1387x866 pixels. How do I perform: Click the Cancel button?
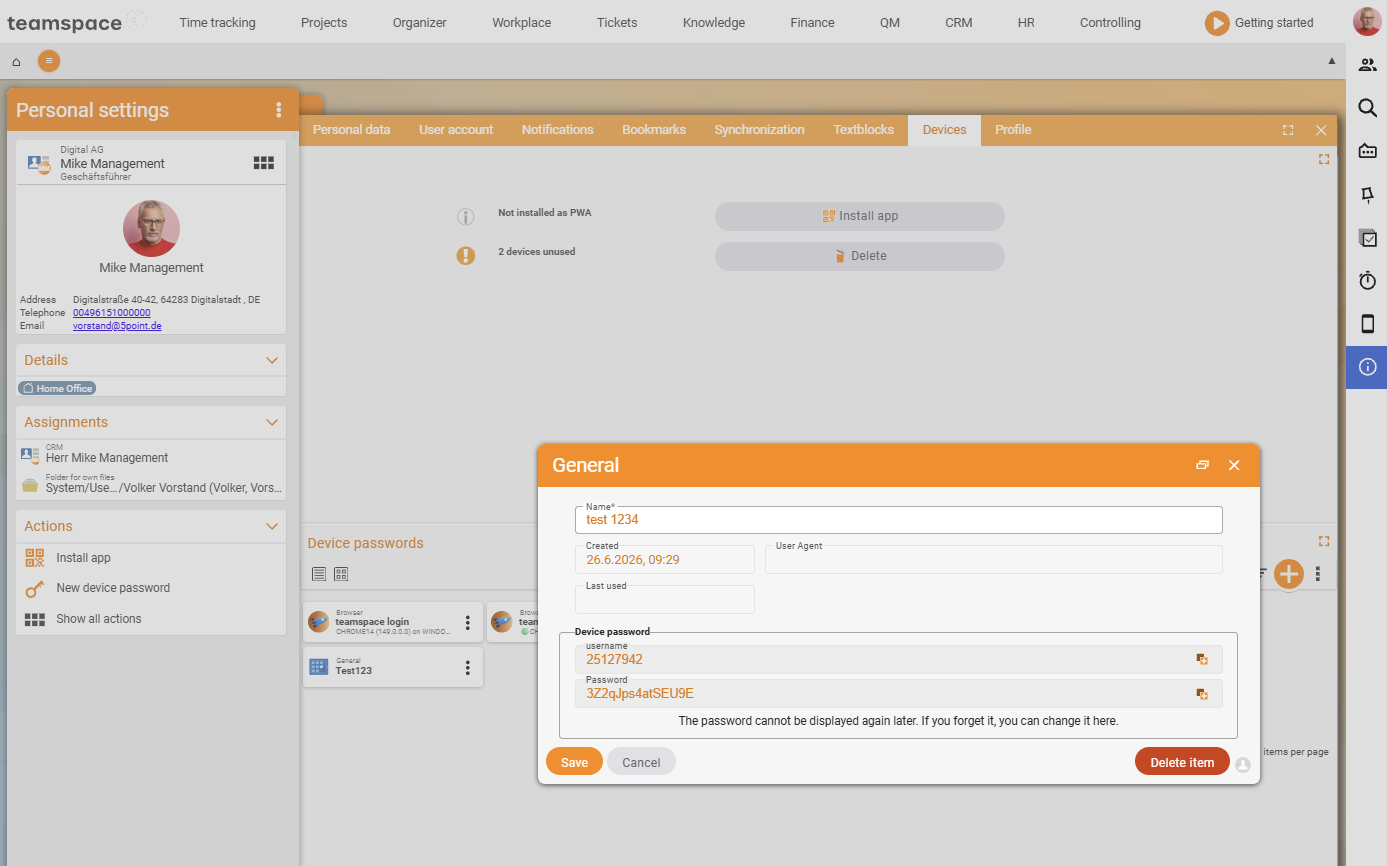[x=641, y=762]
